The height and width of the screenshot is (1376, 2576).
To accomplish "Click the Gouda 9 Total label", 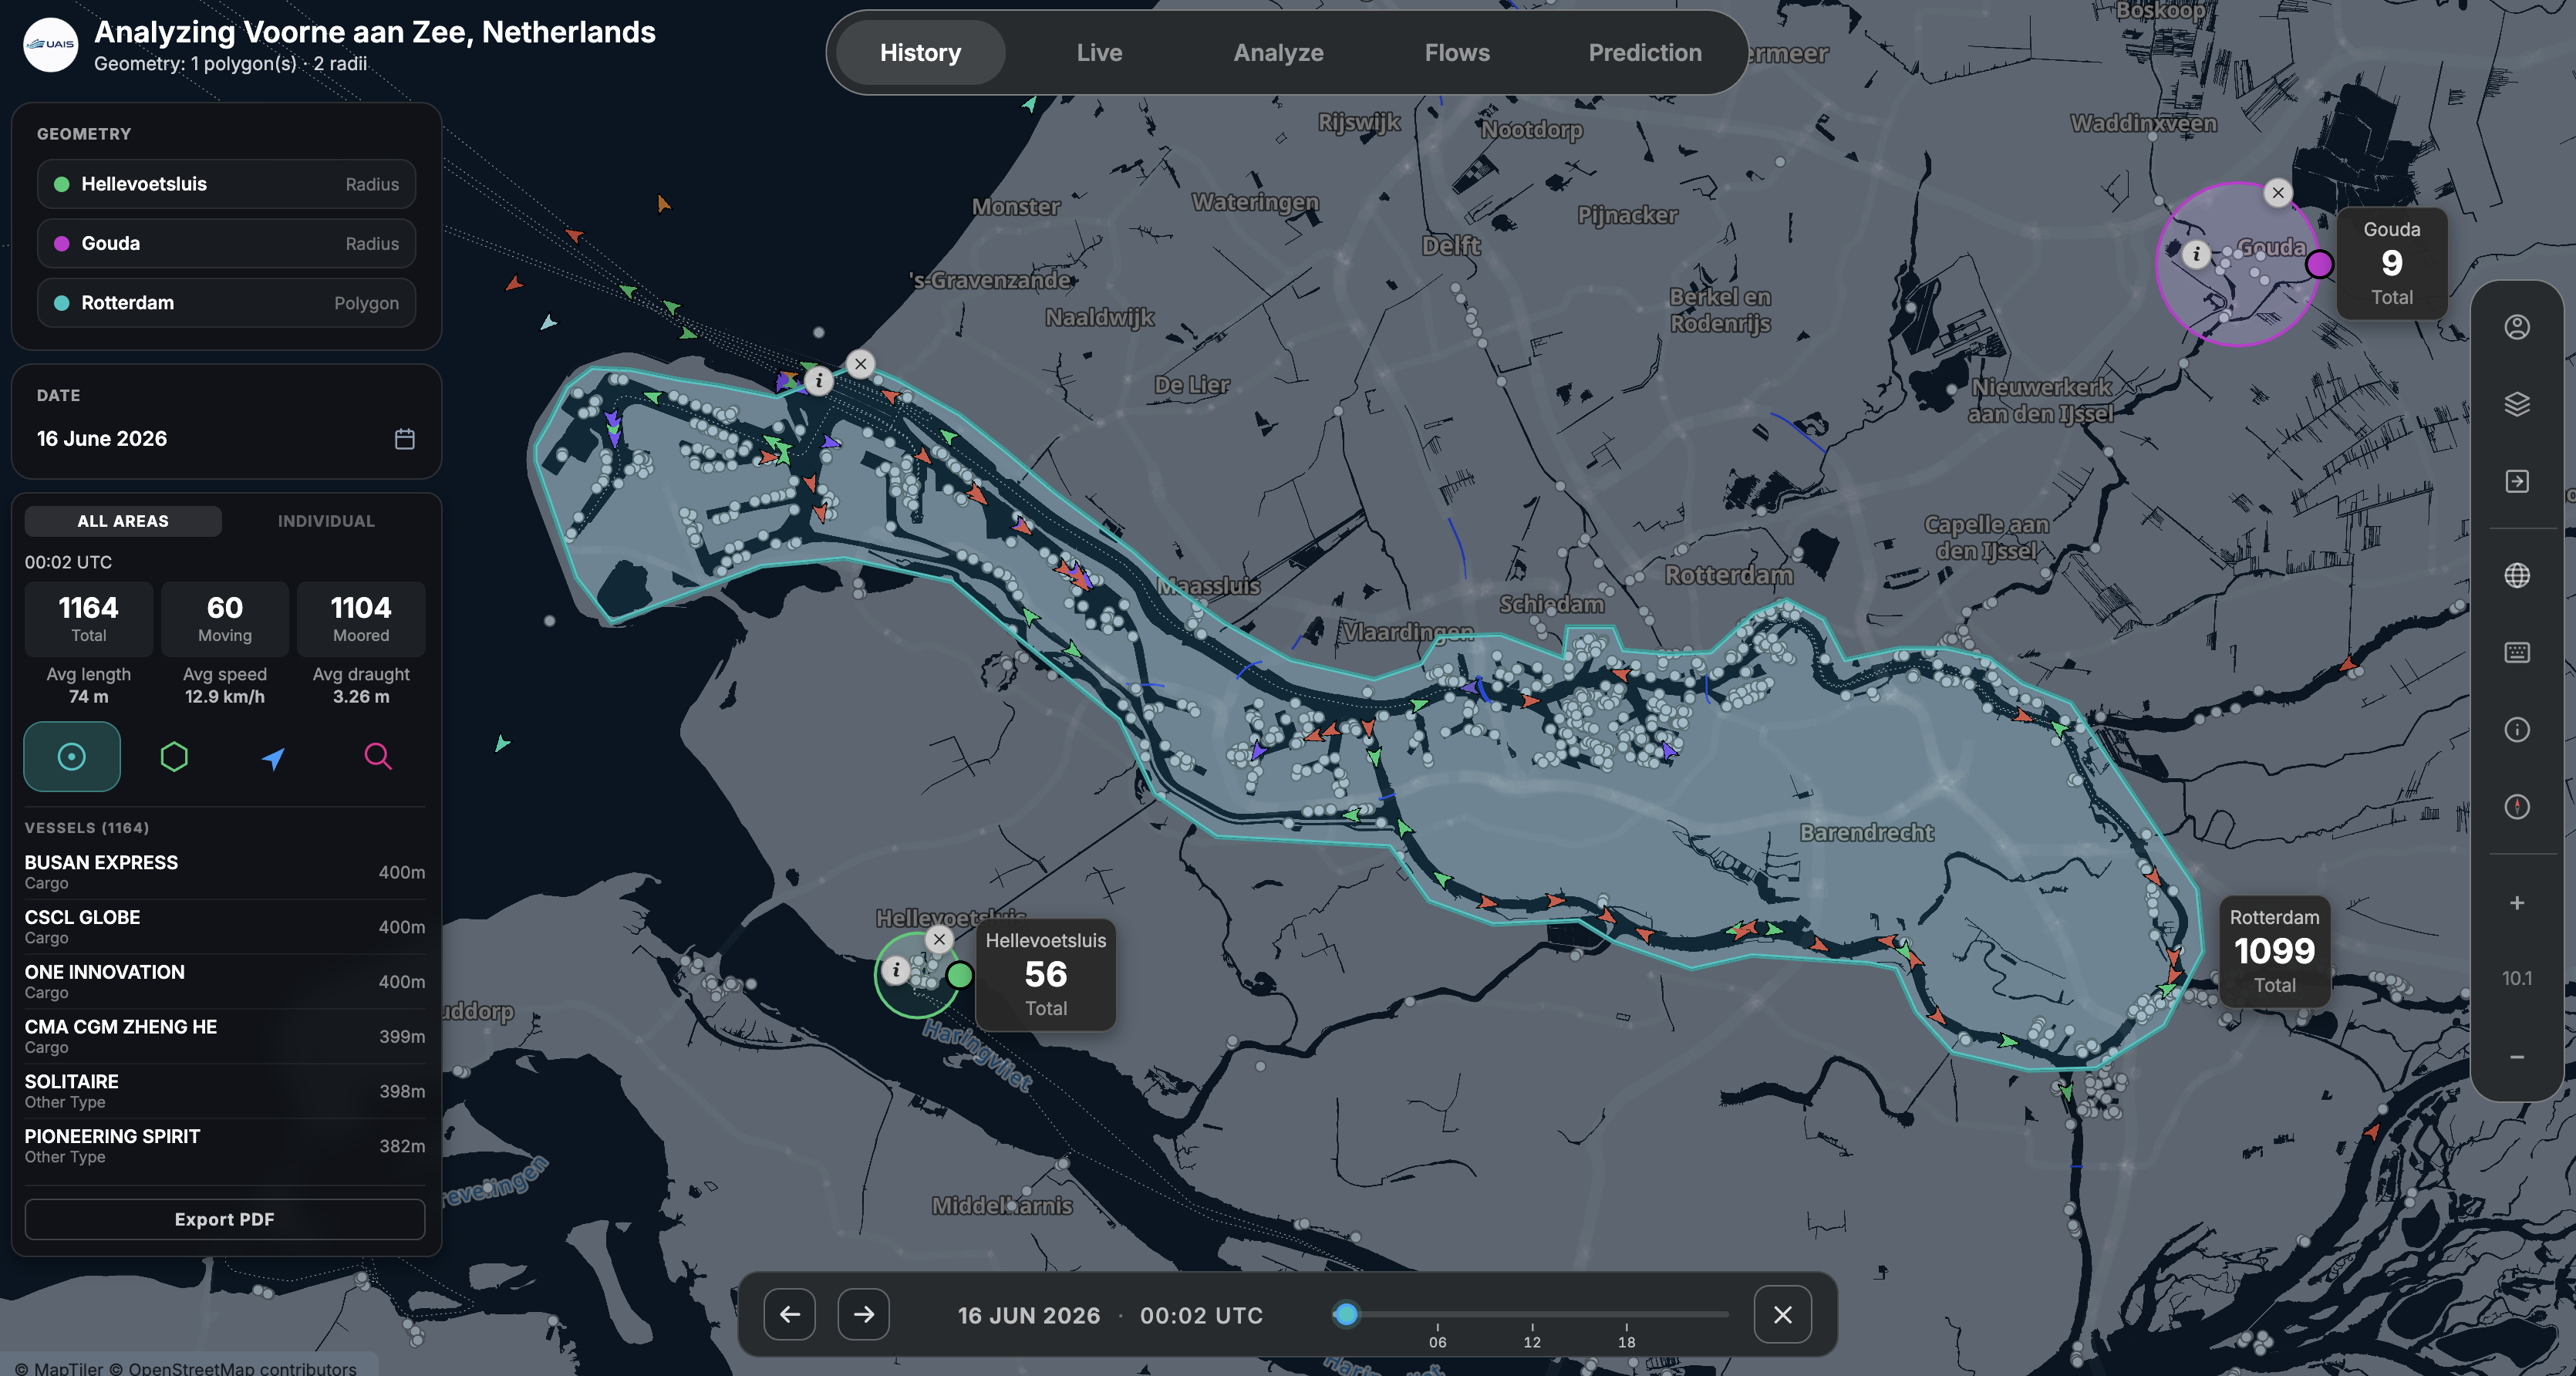I will [x=2391, y=263].
